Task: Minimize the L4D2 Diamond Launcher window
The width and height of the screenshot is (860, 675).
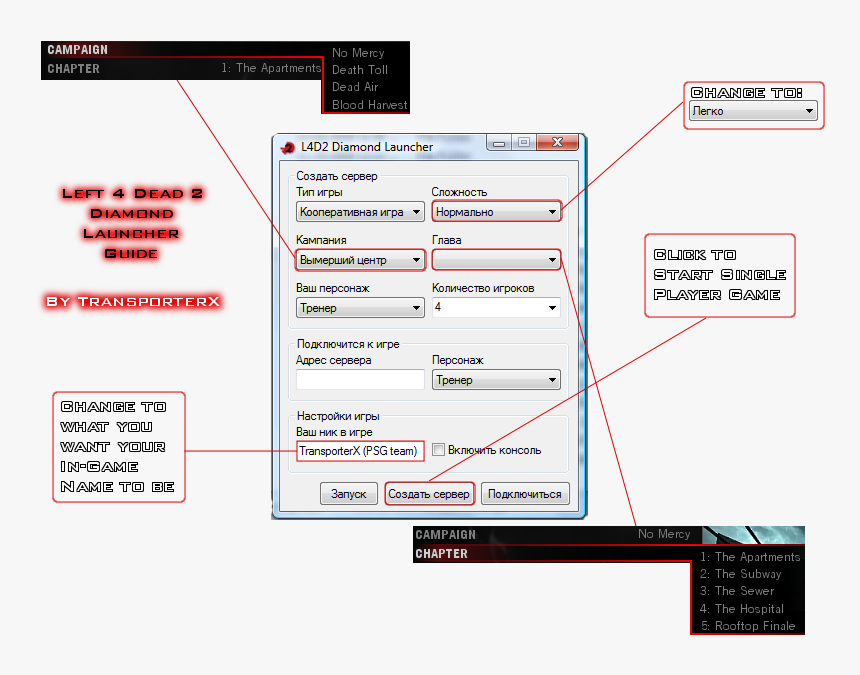Action: [x=499, y=143]
